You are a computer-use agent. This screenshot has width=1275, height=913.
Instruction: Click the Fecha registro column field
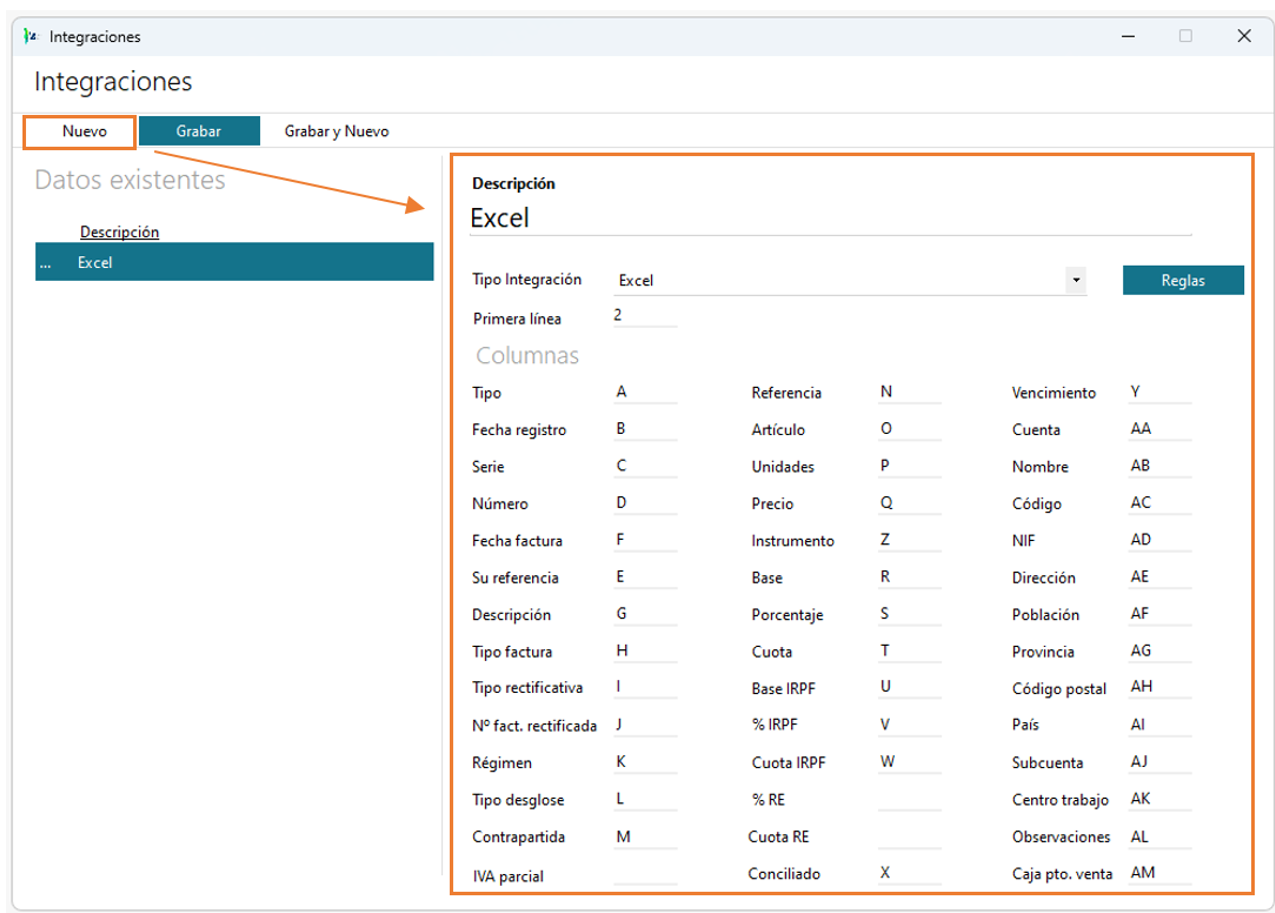point(645,429)
